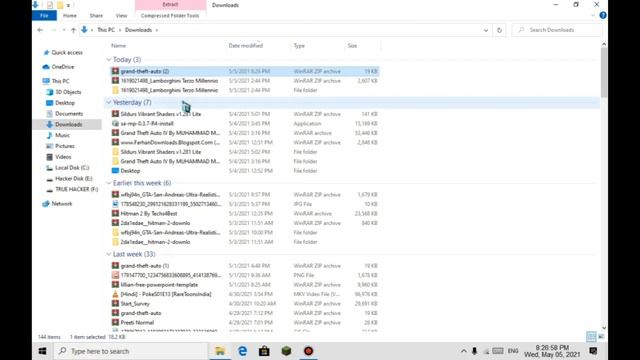This screenshot has height=360, width=640.
Task: Select grand-theft-auto (1) archive icon
Action: 116,266
